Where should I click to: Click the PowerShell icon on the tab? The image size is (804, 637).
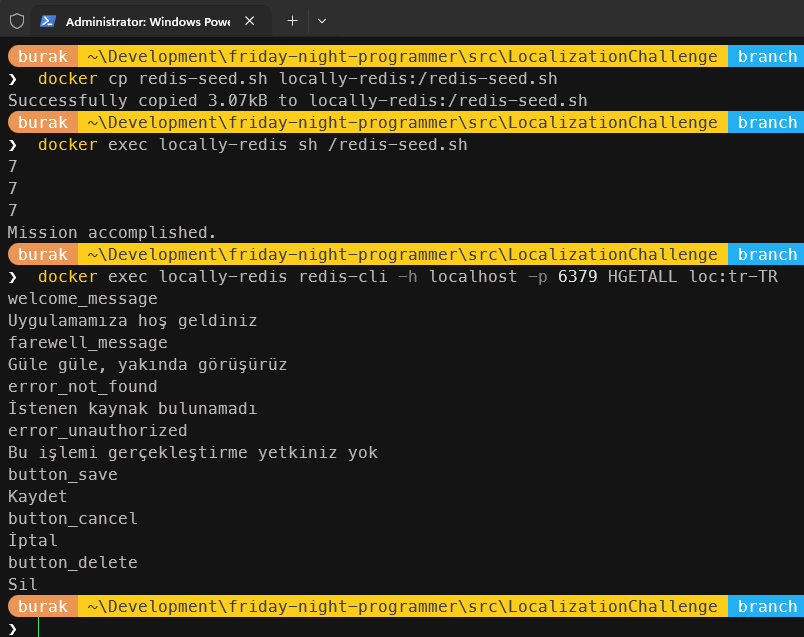(48, 21)
